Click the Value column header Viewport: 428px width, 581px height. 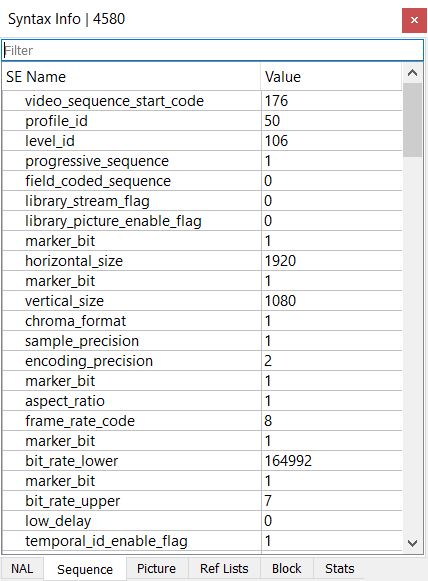click(x=331, y=77)
